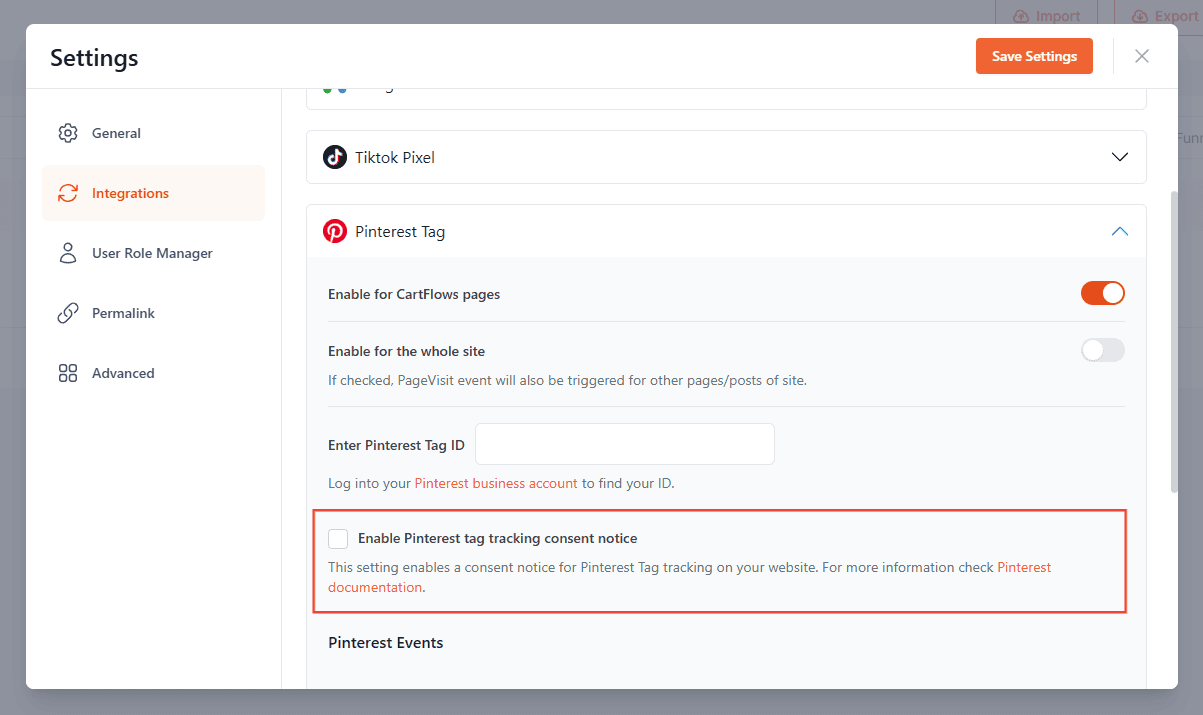Viewport: 1203px width, 715px height.
Task: Click the Integrations sync icon
Action: (x=68, y=193)
